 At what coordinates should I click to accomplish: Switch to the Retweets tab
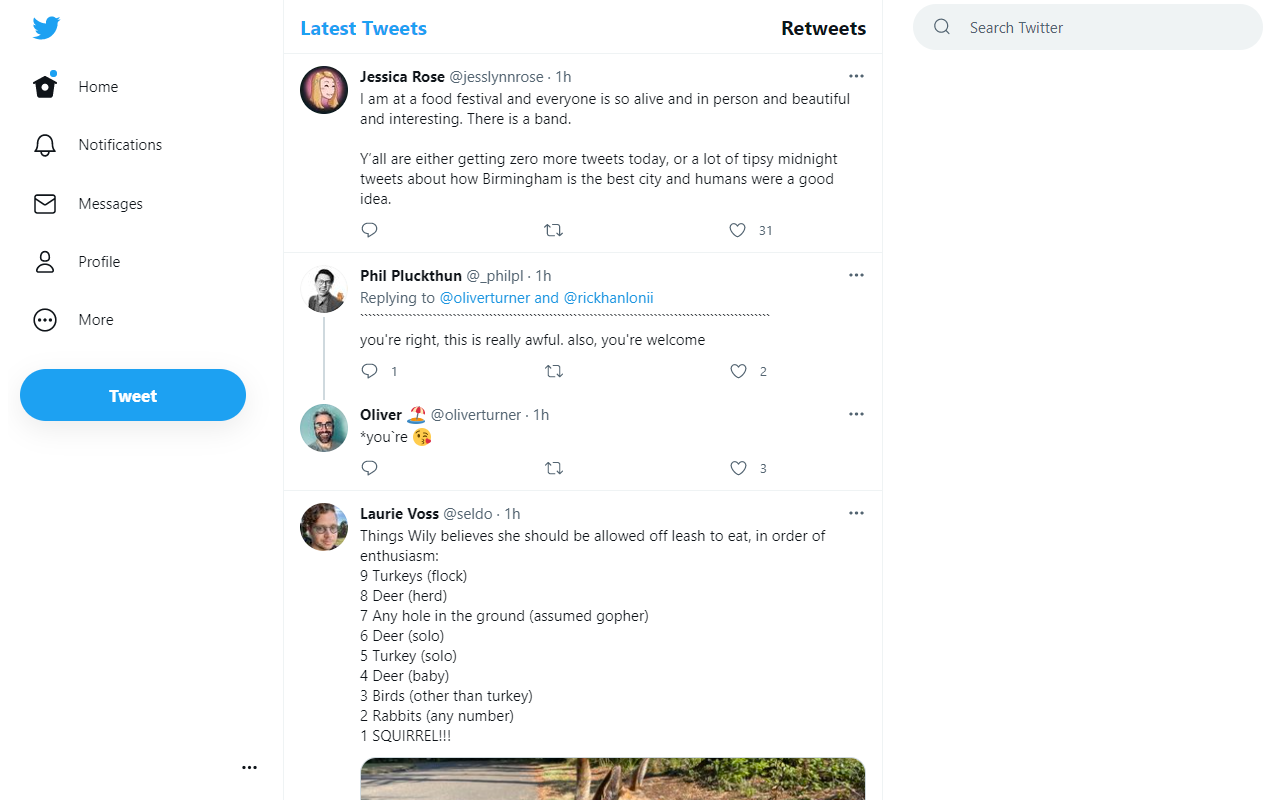tap(823, 28)
